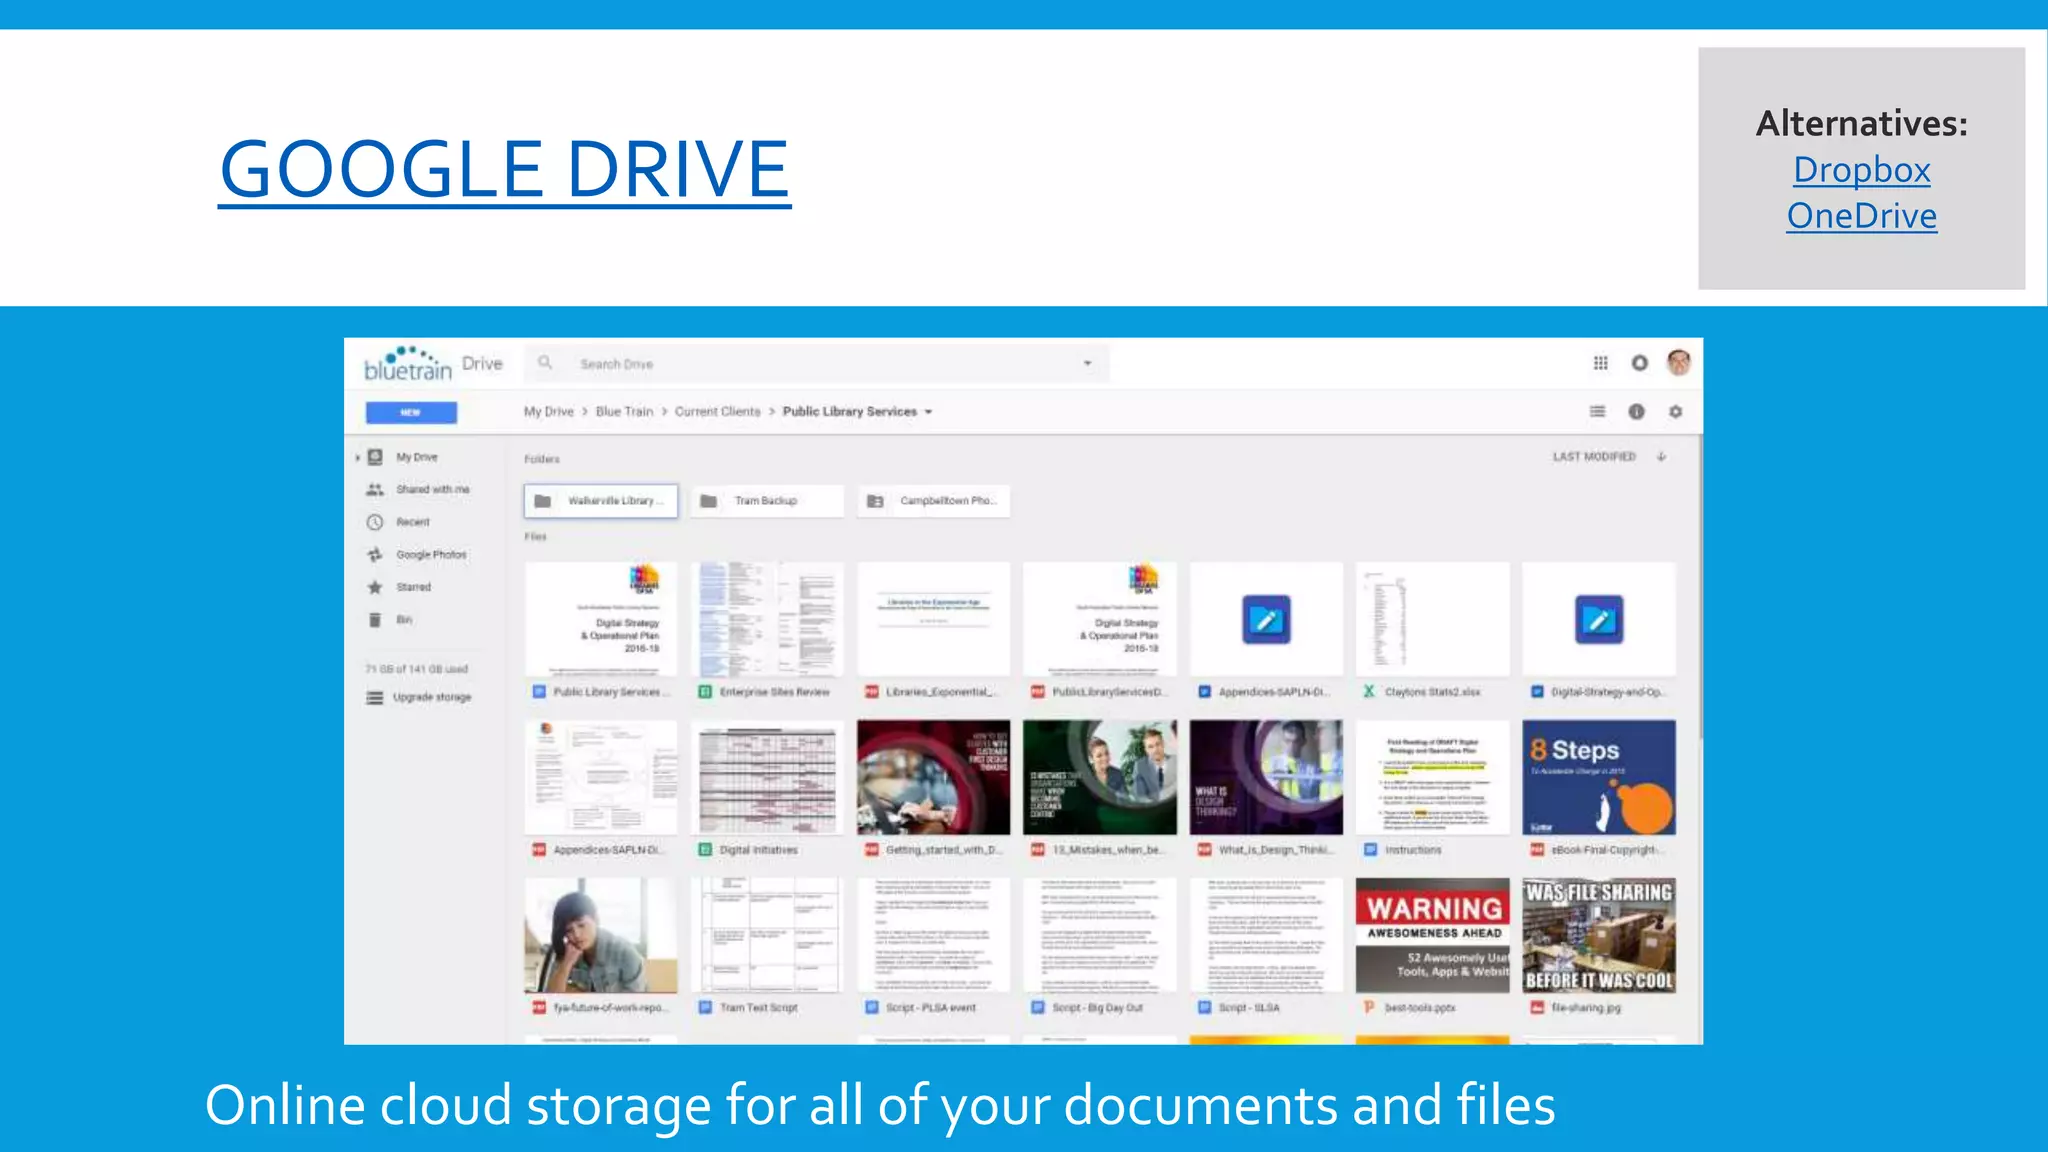Open Recent in sidebar
Viewport: 2048px width, 1152px height.
[x=412, y=522]
